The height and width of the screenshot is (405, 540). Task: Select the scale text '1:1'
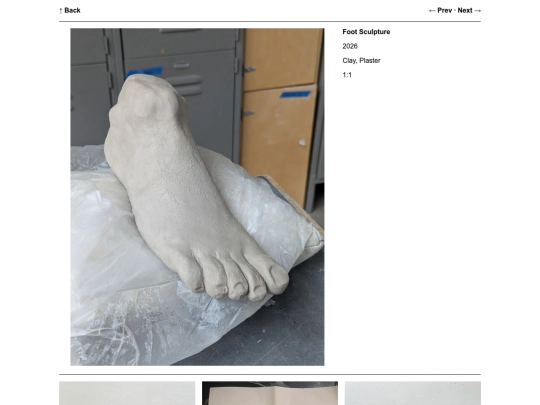pos(347,75)
